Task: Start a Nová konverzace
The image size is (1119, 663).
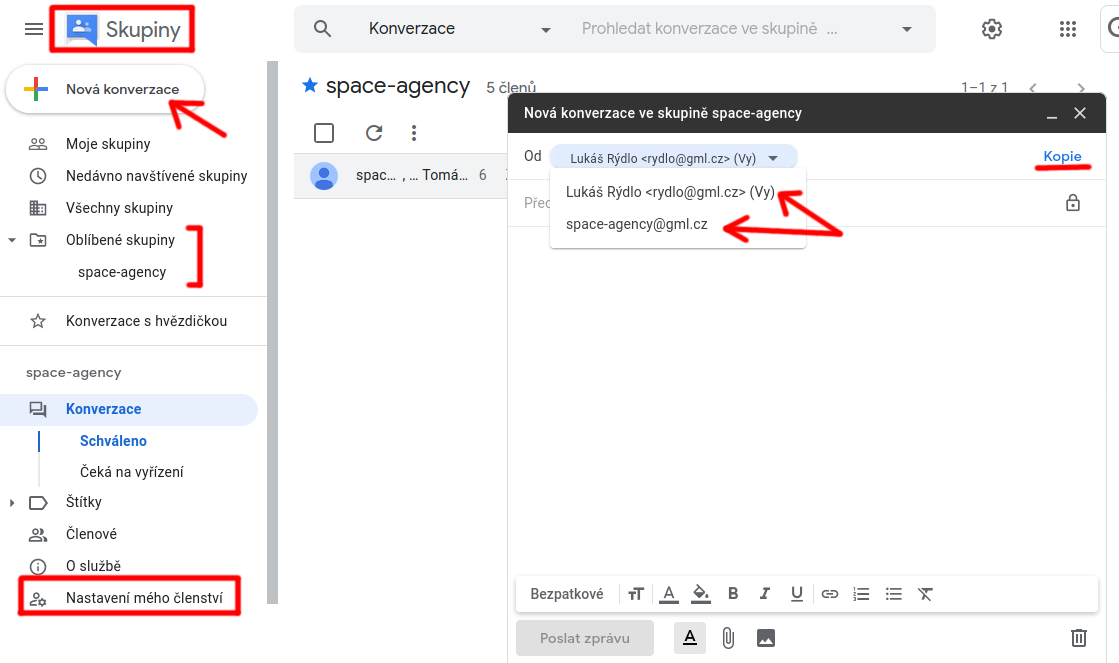Action: 105,89
